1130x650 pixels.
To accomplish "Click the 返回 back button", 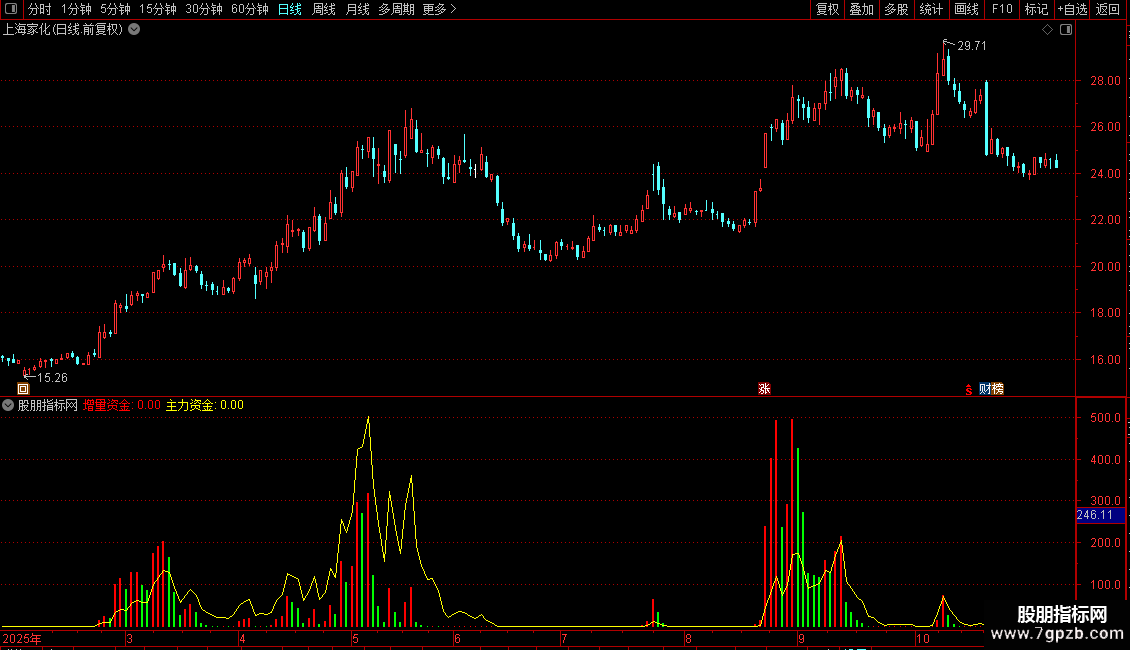I will [x=1108, y=9].
